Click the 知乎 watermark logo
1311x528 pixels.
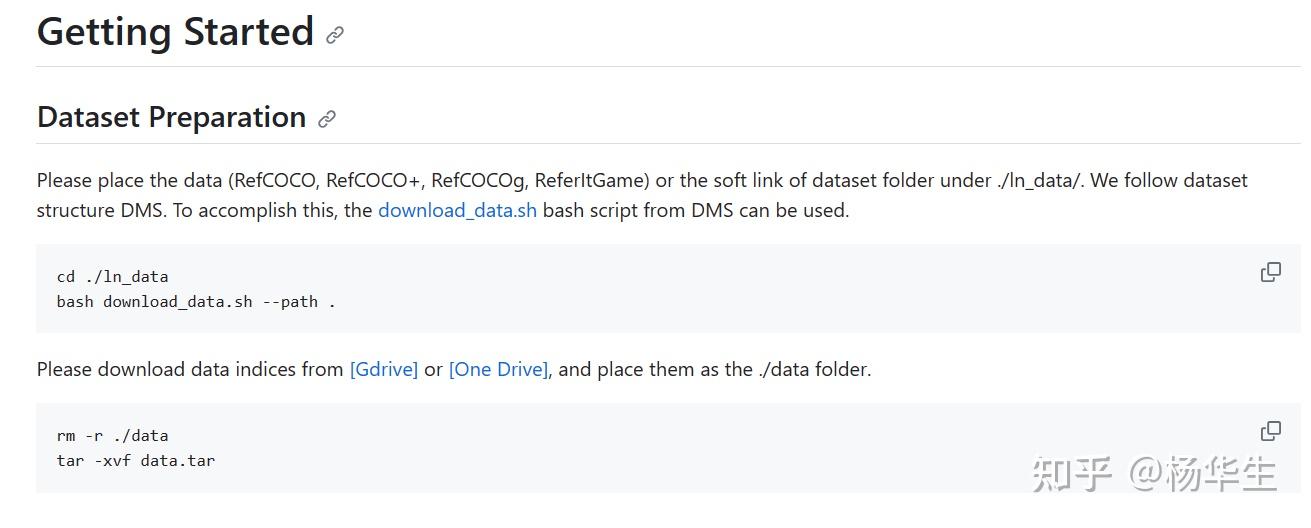tap(1072, 473)
